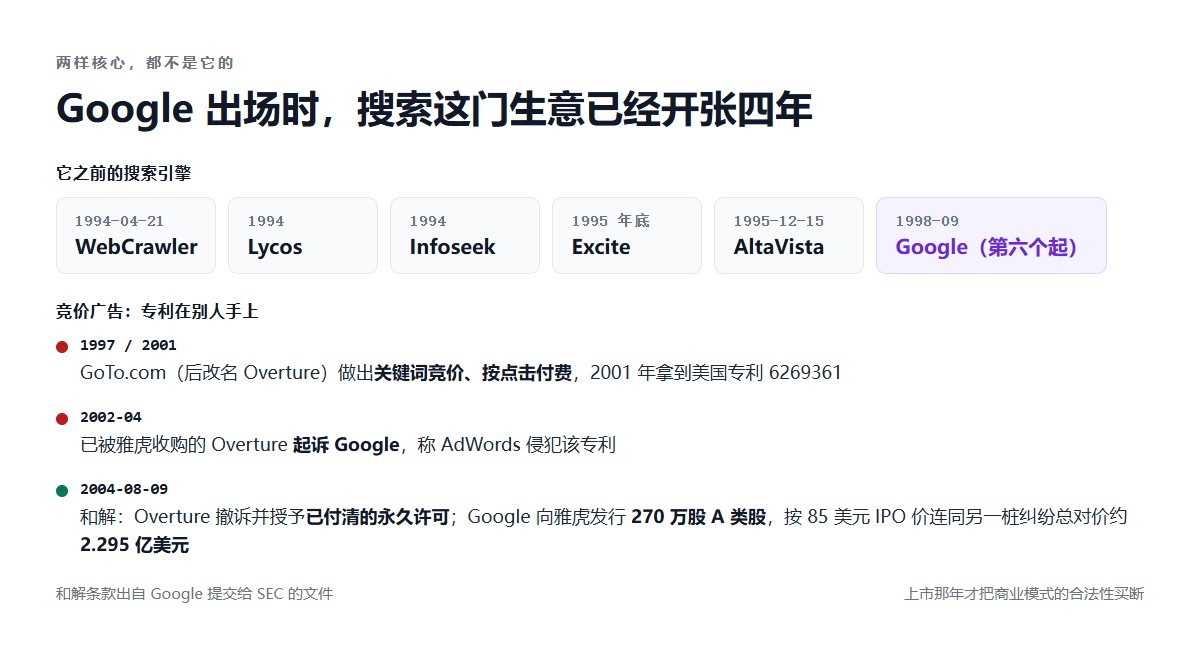
Task: Click the heading 竞价广告：专利在别人手上
Action: [x=157, y=311]
